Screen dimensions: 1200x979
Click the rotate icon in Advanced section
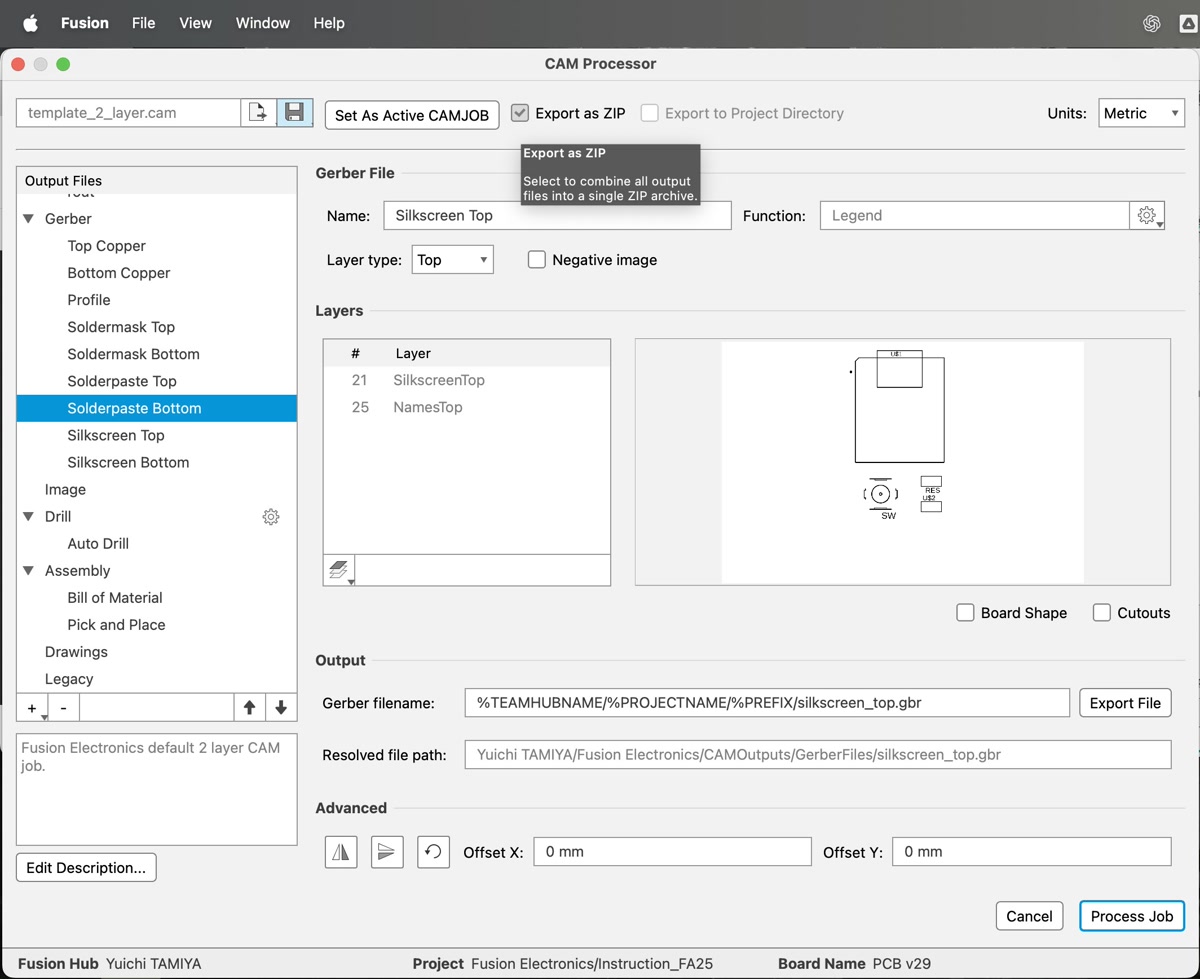tap(433, 852)
